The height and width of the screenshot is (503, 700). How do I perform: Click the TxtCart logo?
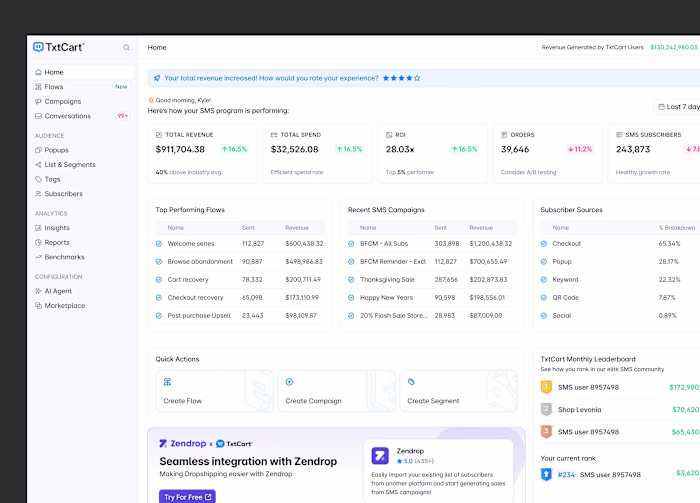pos(58,47)
